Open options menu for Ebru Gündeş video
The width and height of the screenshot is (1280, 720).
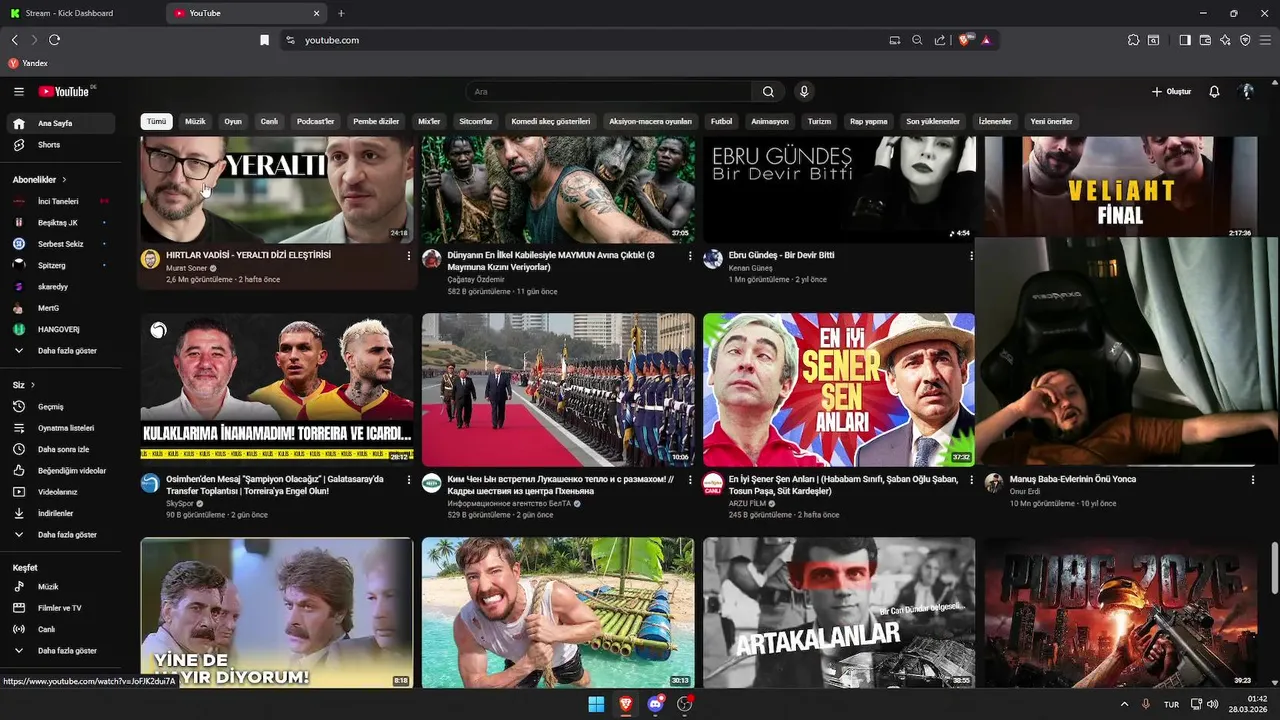[x=970, y=256]
